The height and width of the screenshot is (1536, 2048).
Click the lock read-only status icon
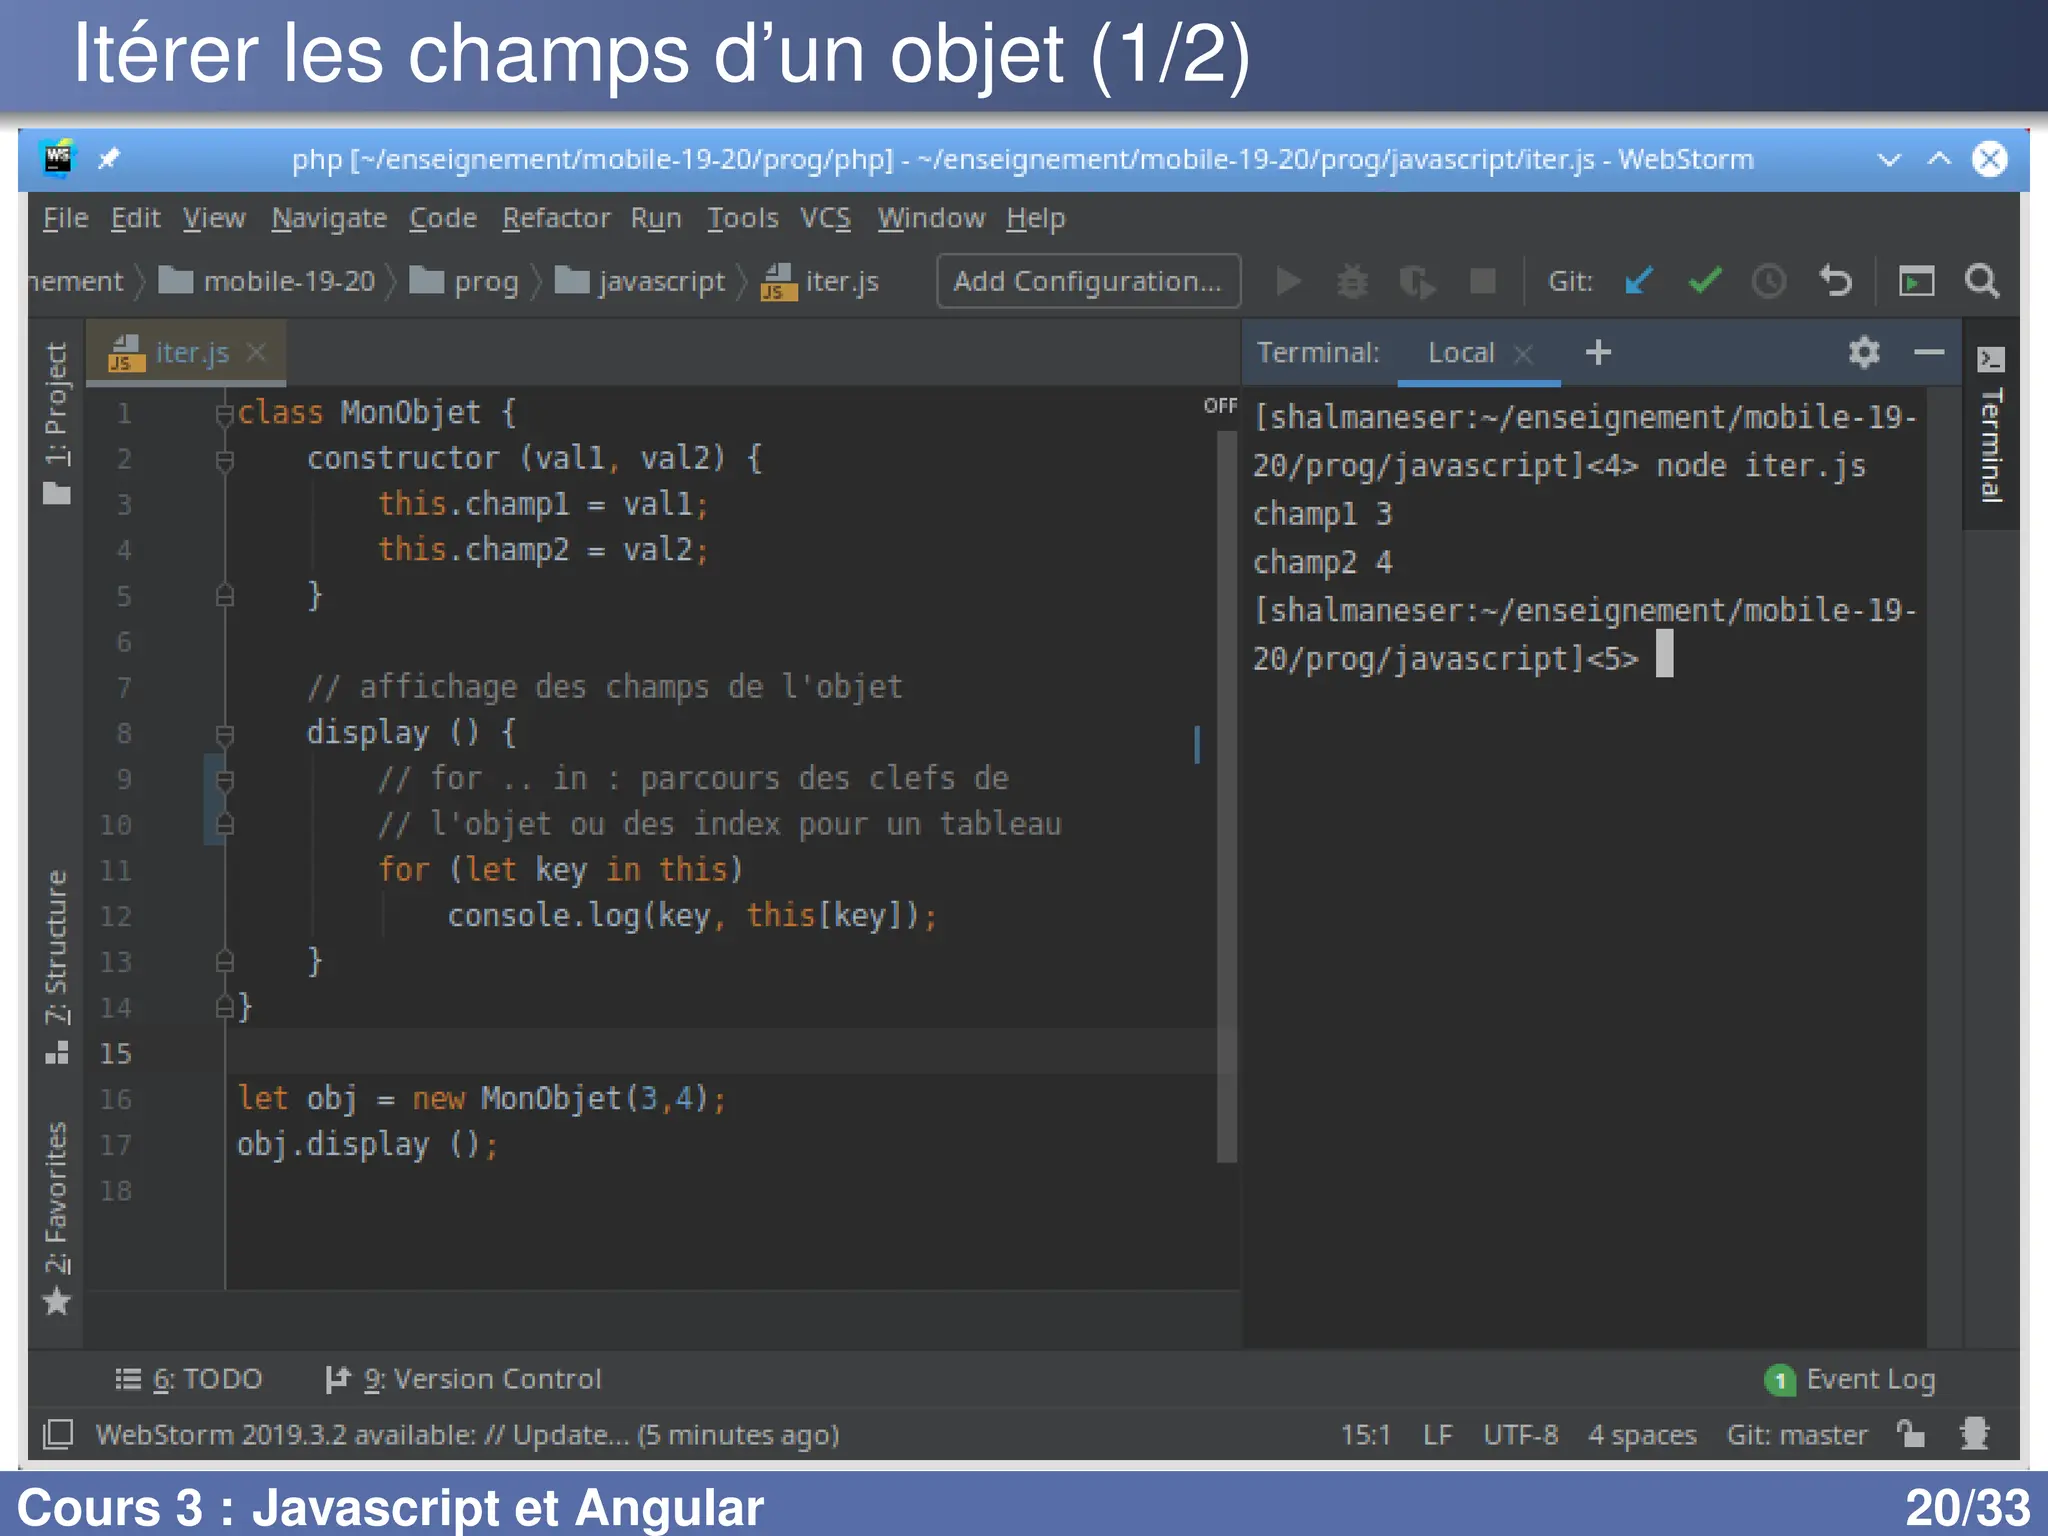[x=1911, y=1434]
